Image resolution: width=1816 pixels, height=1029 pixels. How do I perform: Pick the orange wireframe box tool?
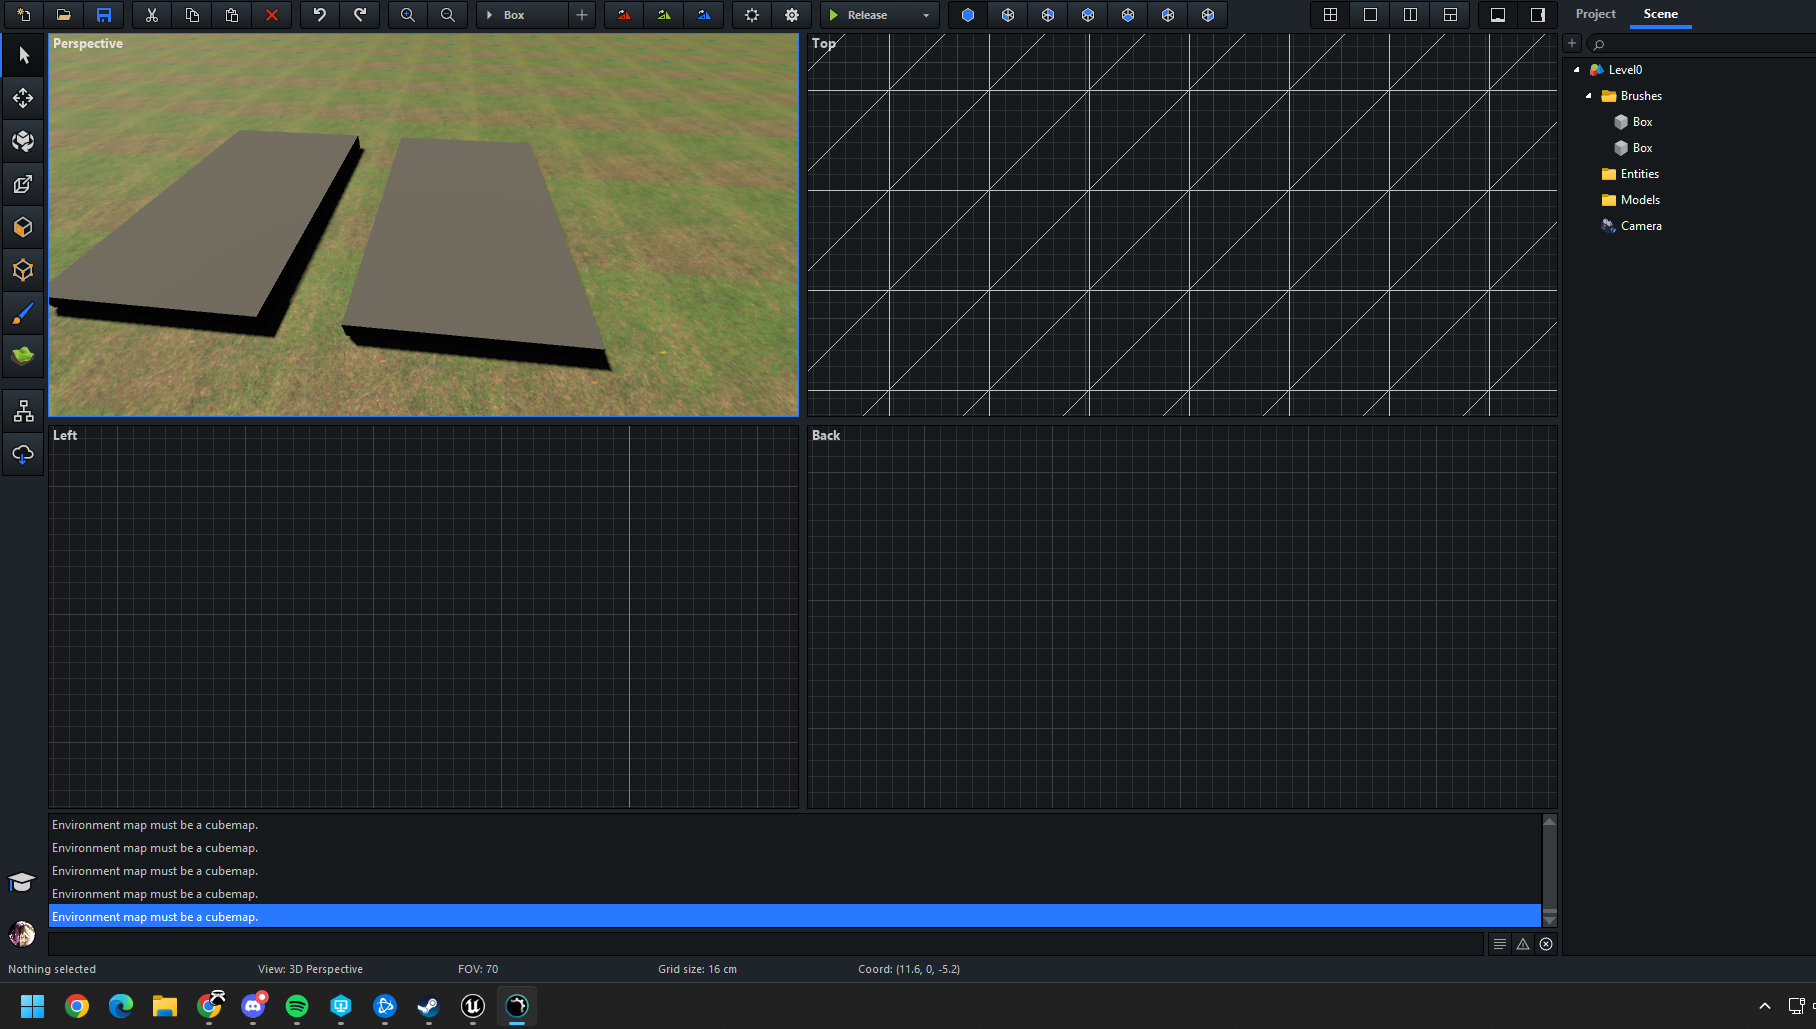tap(23, 270)
